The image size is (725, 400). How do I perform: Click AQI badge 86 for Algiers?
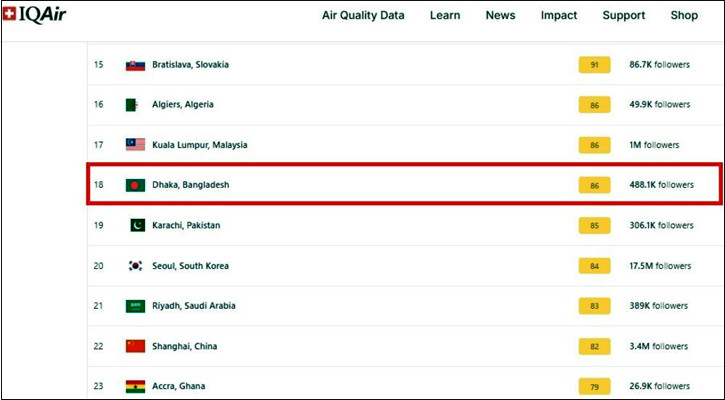click(595, 105)
